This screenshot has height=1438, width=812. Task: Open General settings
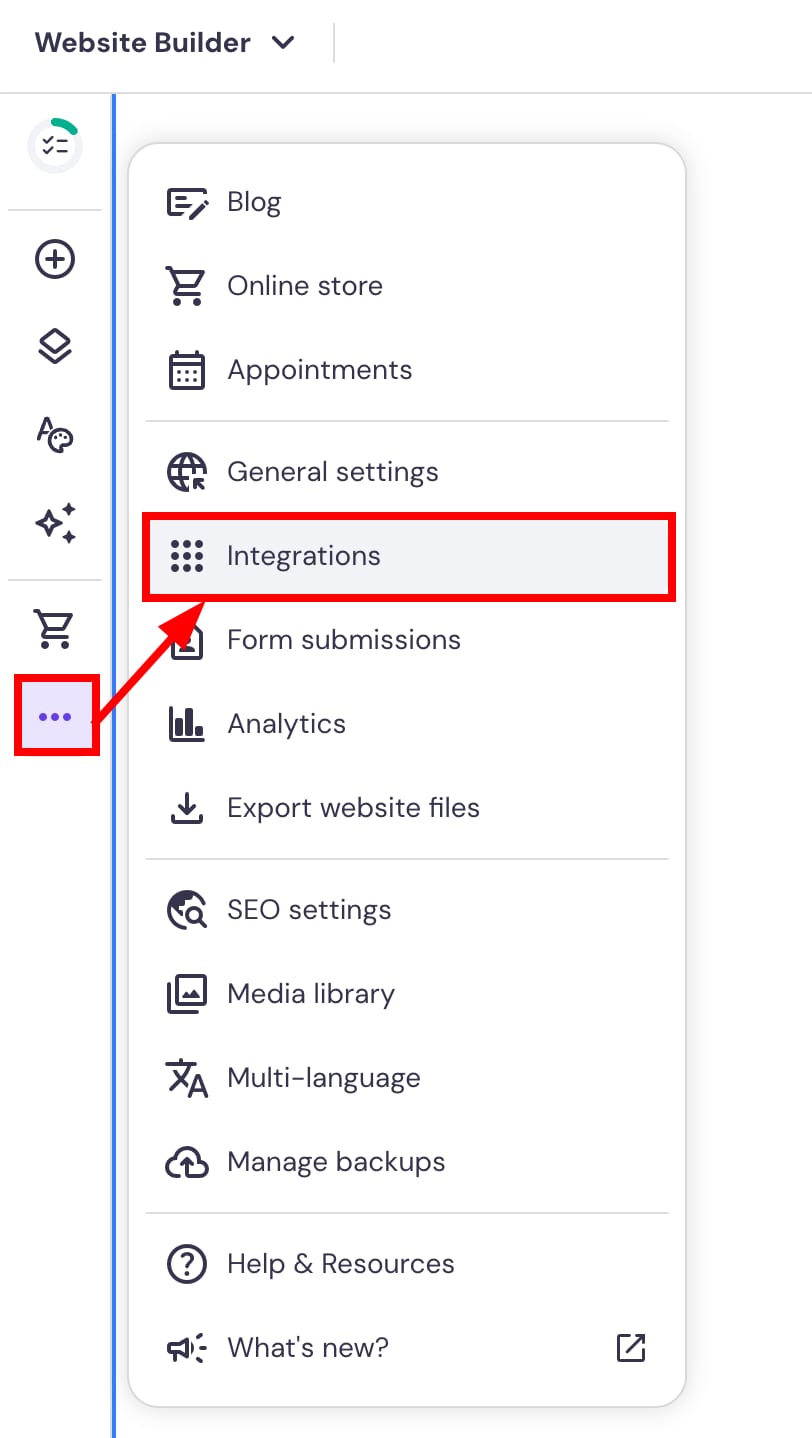point(332,472)
